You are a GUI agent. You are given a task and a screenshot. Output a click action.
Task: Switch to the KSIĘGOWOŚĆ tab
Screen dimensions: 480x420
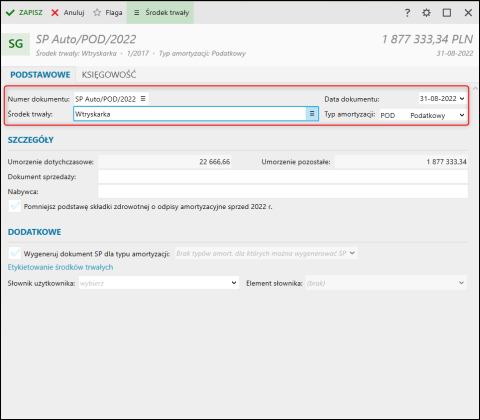point(109,75)
